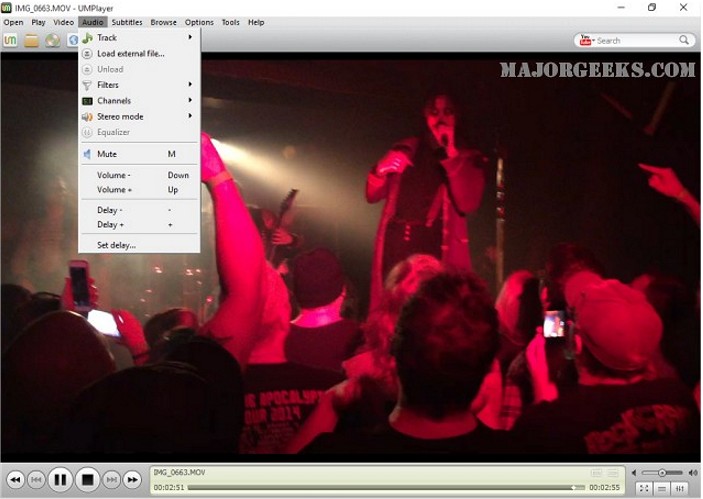Screen dimensions: 703x499
Task: Click the elapsed time 00:02:51
Action: 169,487
